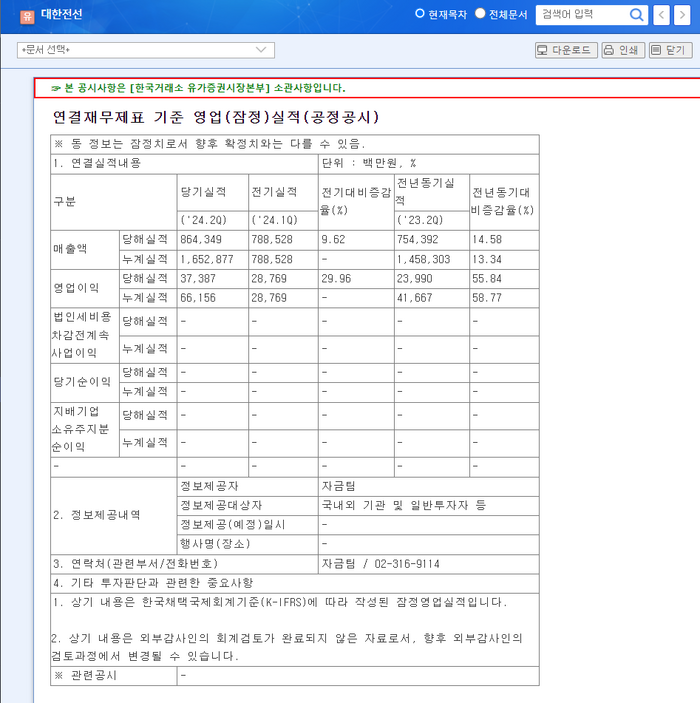This screenshot has height=703, width=700.
Task: Click 국내외 기관 및 일반투자자 등
Action: 404,506
